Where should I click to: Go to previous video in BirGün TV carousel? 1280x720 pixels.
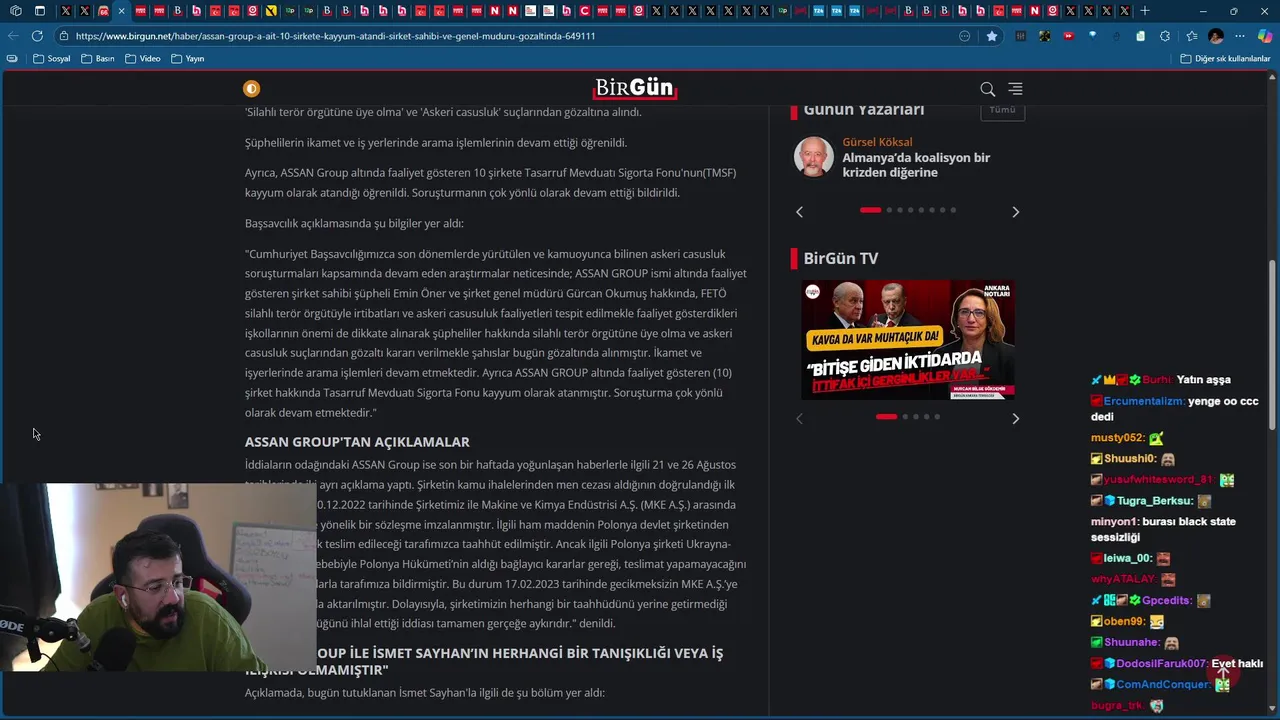(x=799, y=419)
